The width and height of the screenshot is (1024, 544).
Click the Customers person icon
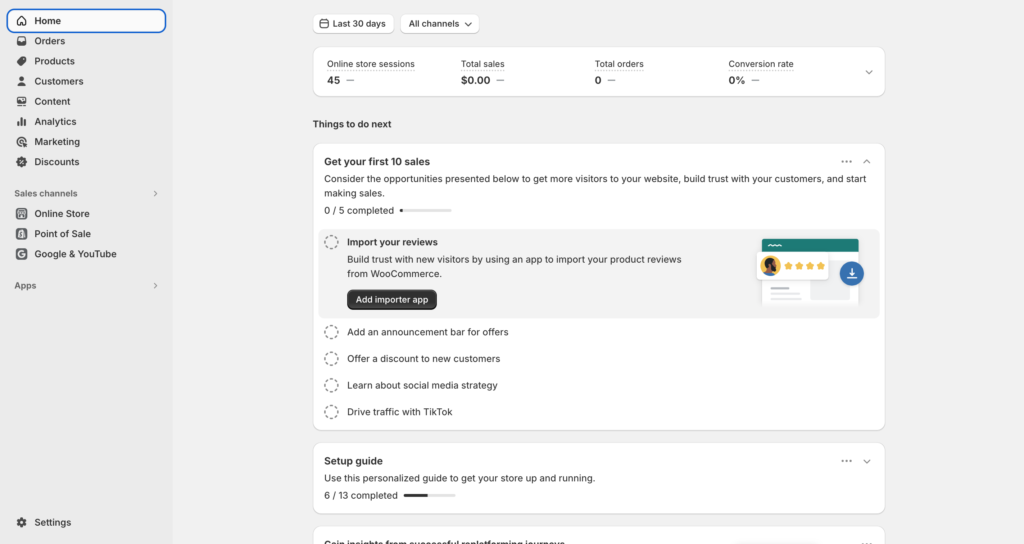[x=22, y=82]
